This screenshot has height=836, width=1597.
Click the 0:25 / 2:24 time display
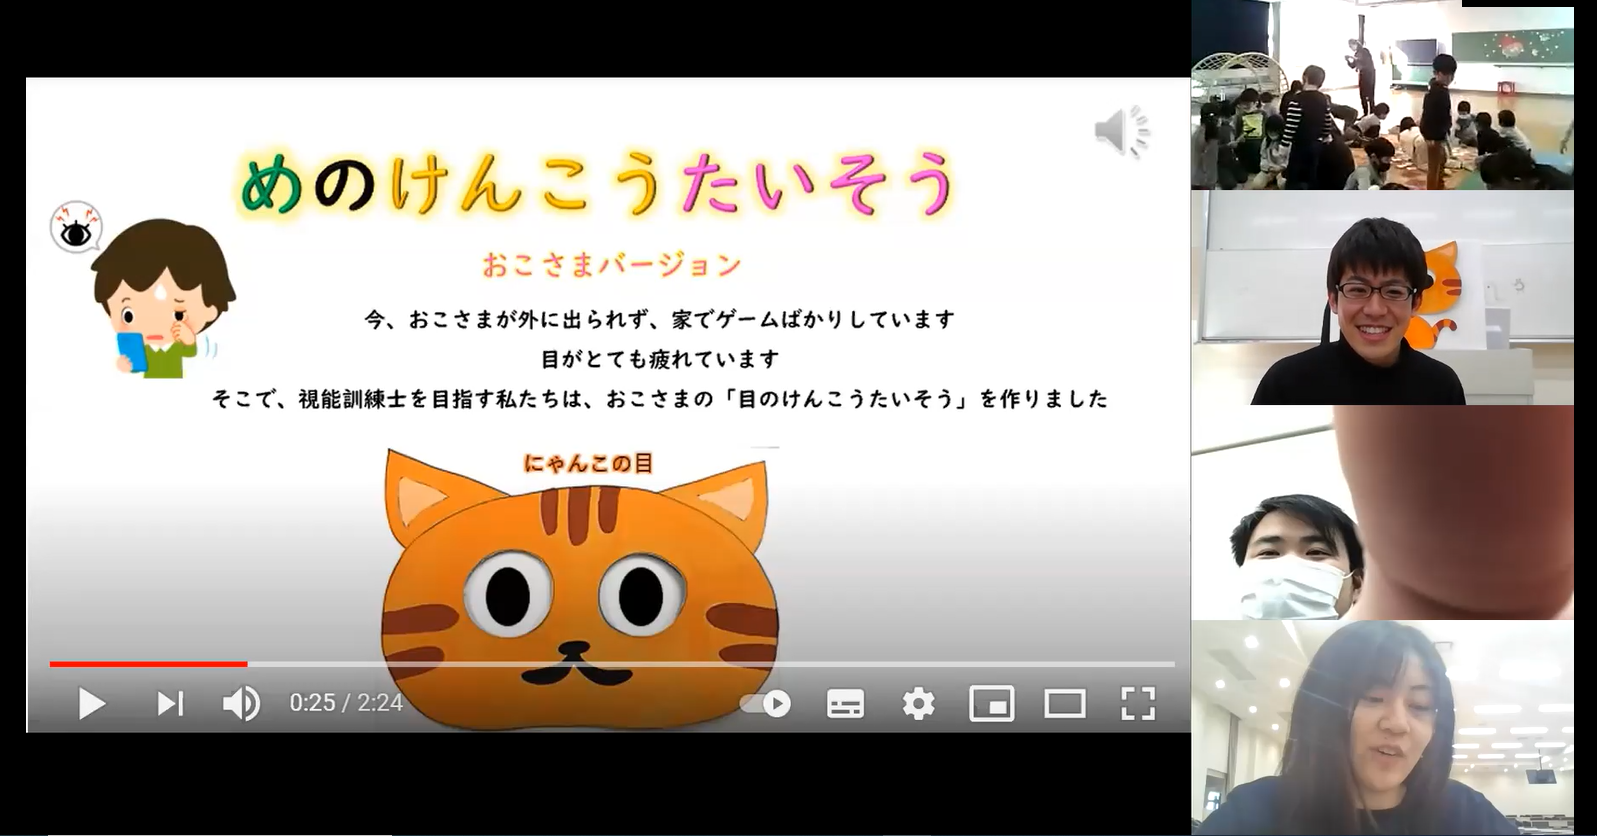click(346, 703)
